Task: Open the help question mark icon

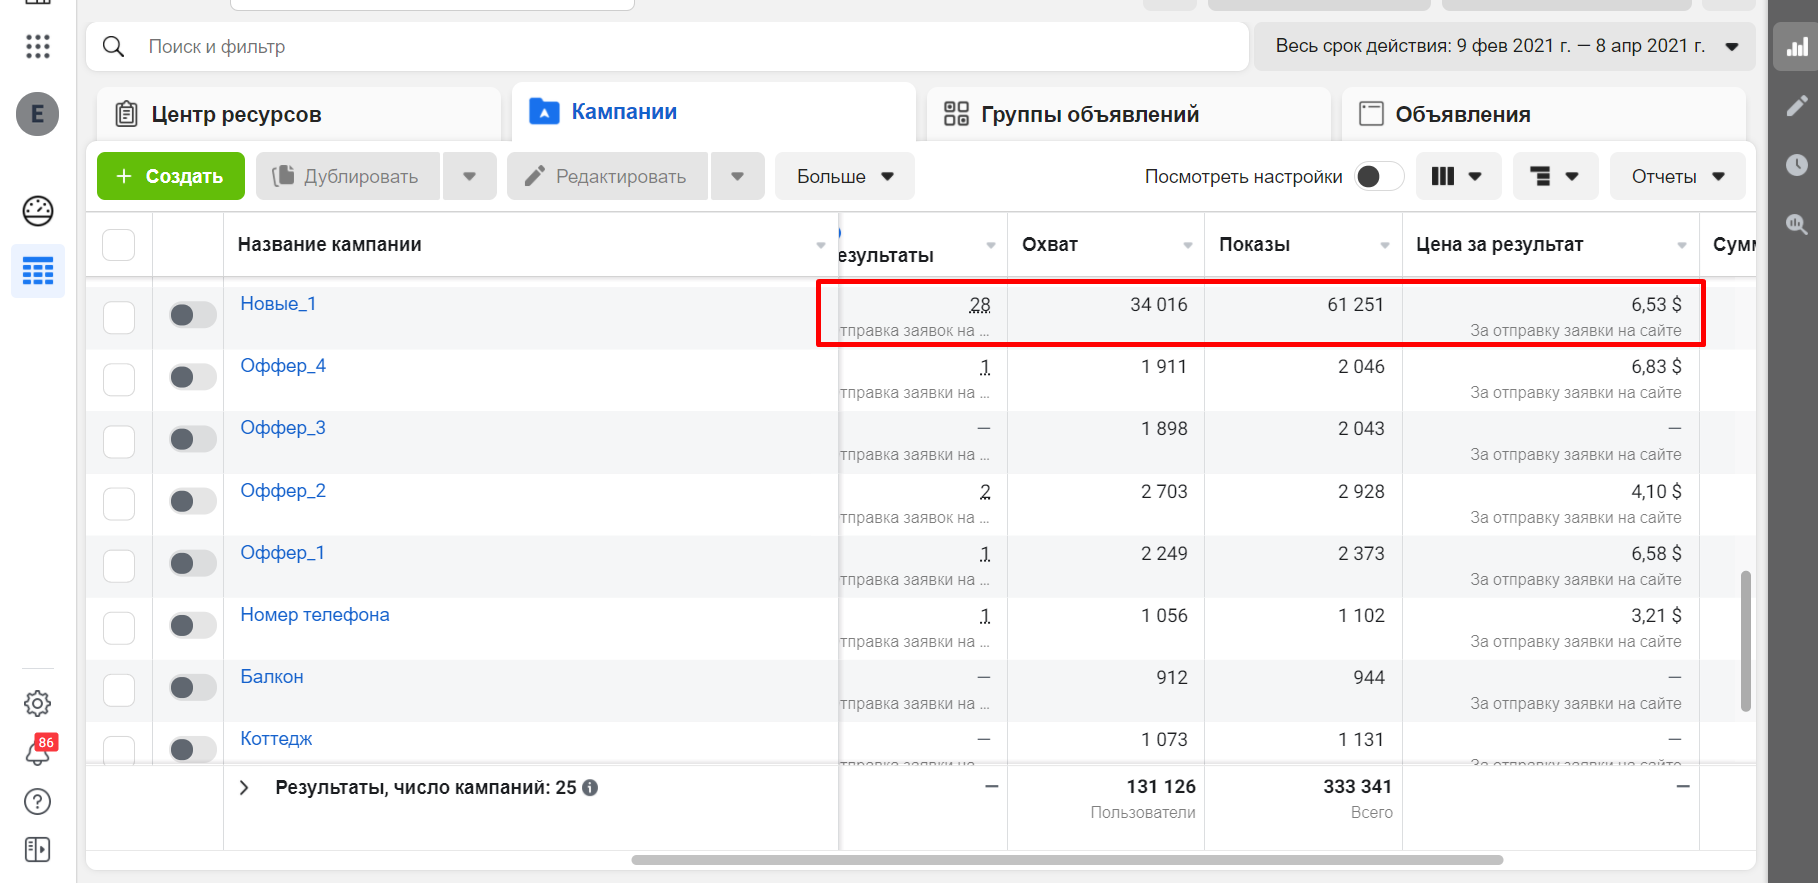Action: pos(37,801)
